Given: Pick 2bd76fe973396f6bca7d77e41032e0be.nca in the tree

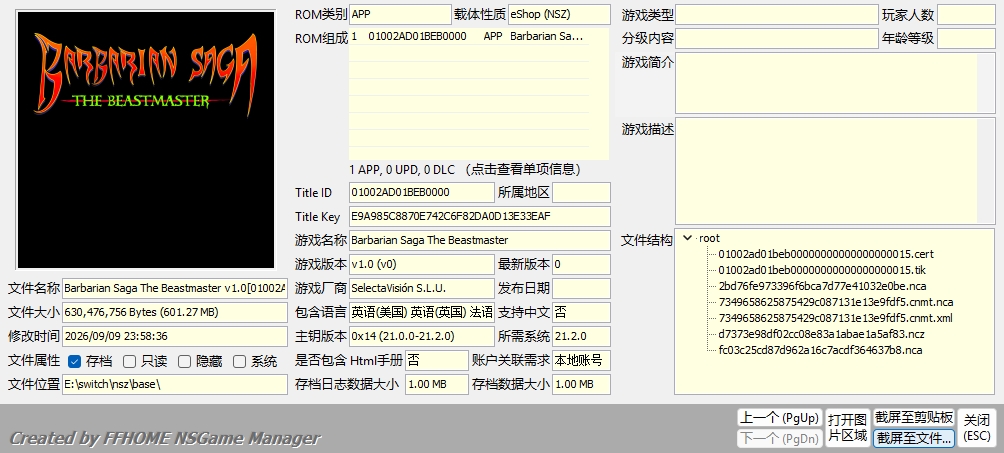Looking at the screenshot, I should click(x=822, y=286).
